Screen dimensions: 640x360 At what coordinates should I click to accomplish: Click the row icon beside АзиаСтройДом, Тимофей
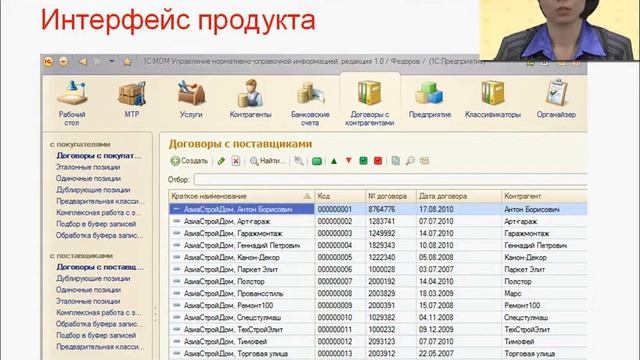tap(177, 341)
